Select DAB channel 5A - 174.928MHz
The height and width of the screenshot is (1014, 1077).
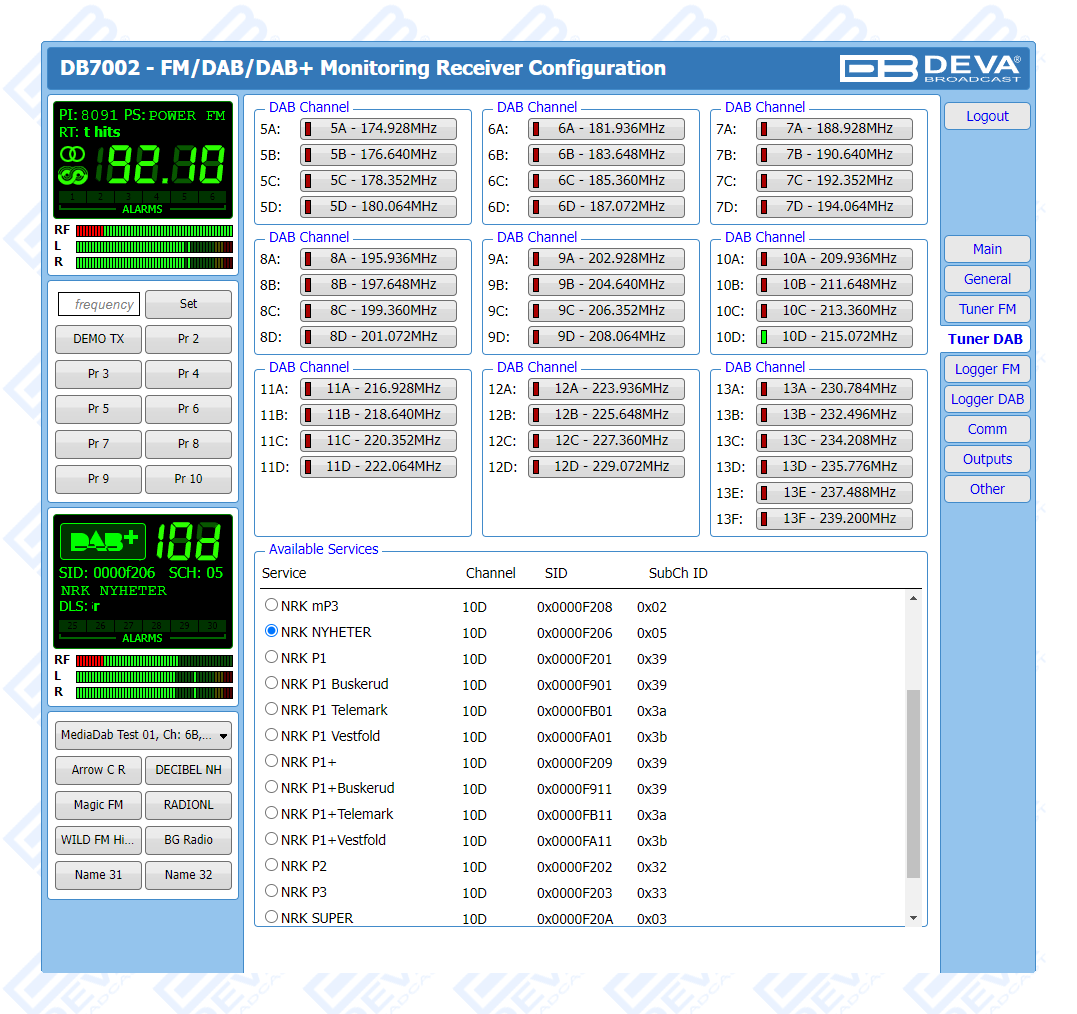(x=378, y=129)
